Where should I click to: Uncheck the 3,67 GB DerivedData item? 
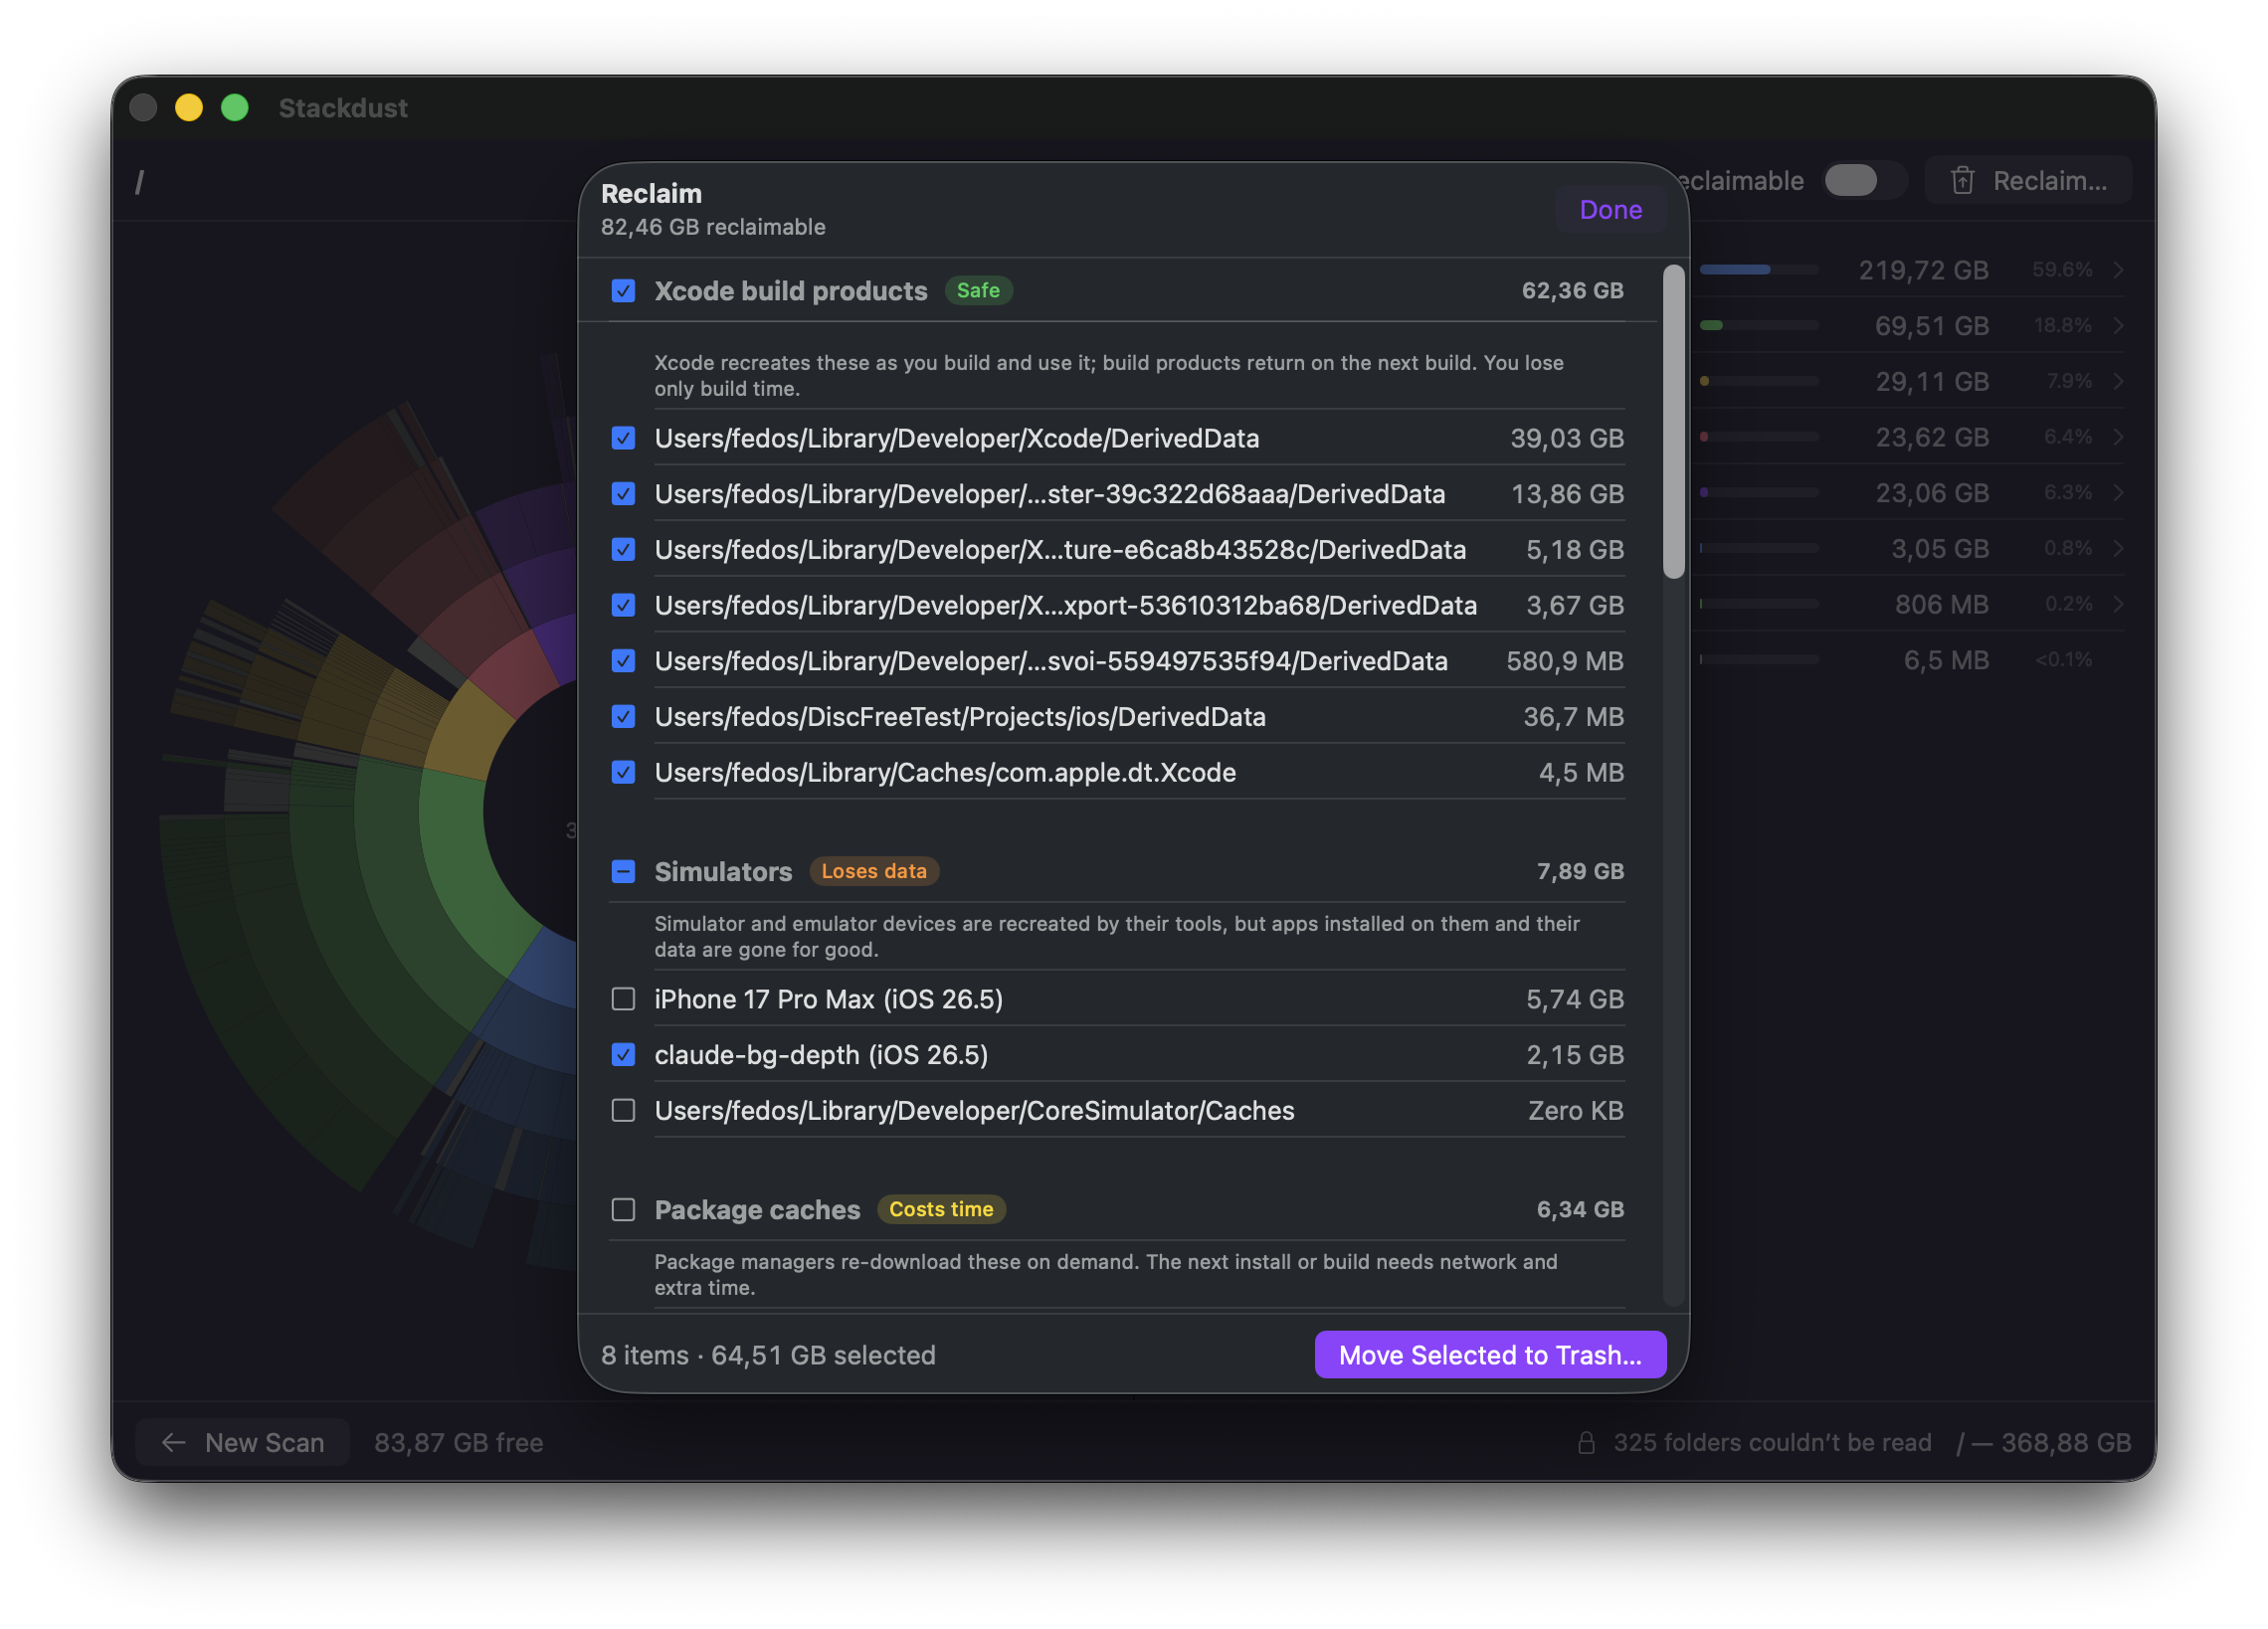click(x=623, y=605)
